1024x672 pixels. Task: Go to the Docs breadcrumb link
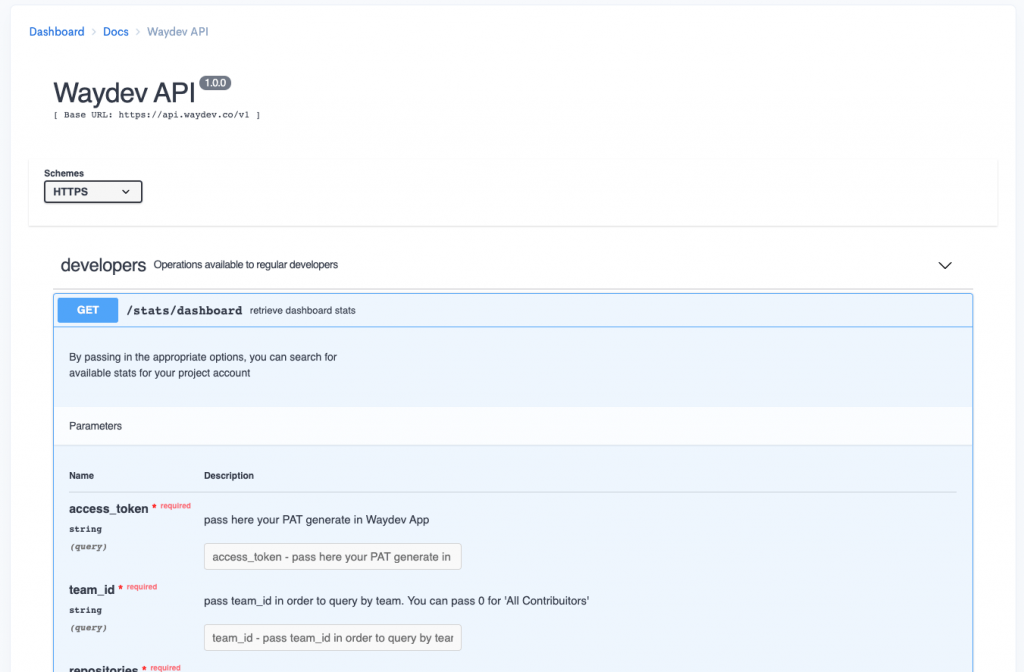coord(116,31)
